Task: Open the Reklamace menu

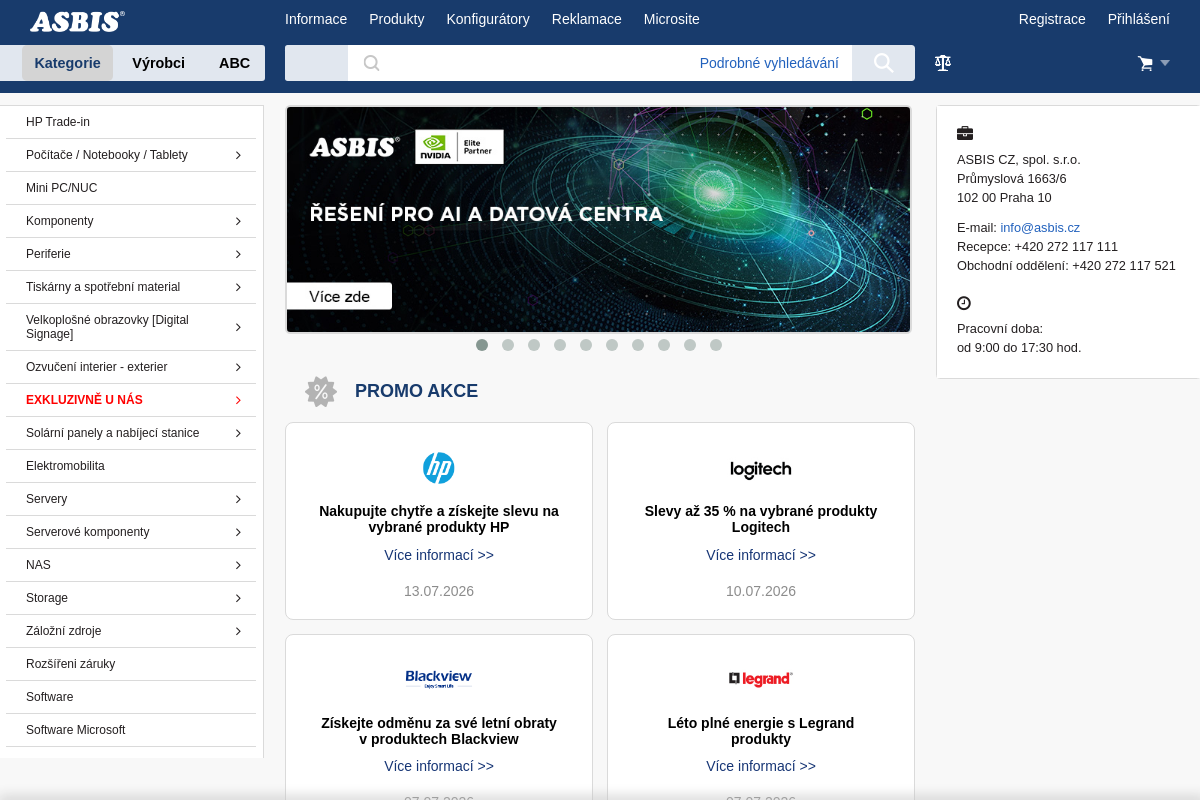Action: (x=587, y=19)
